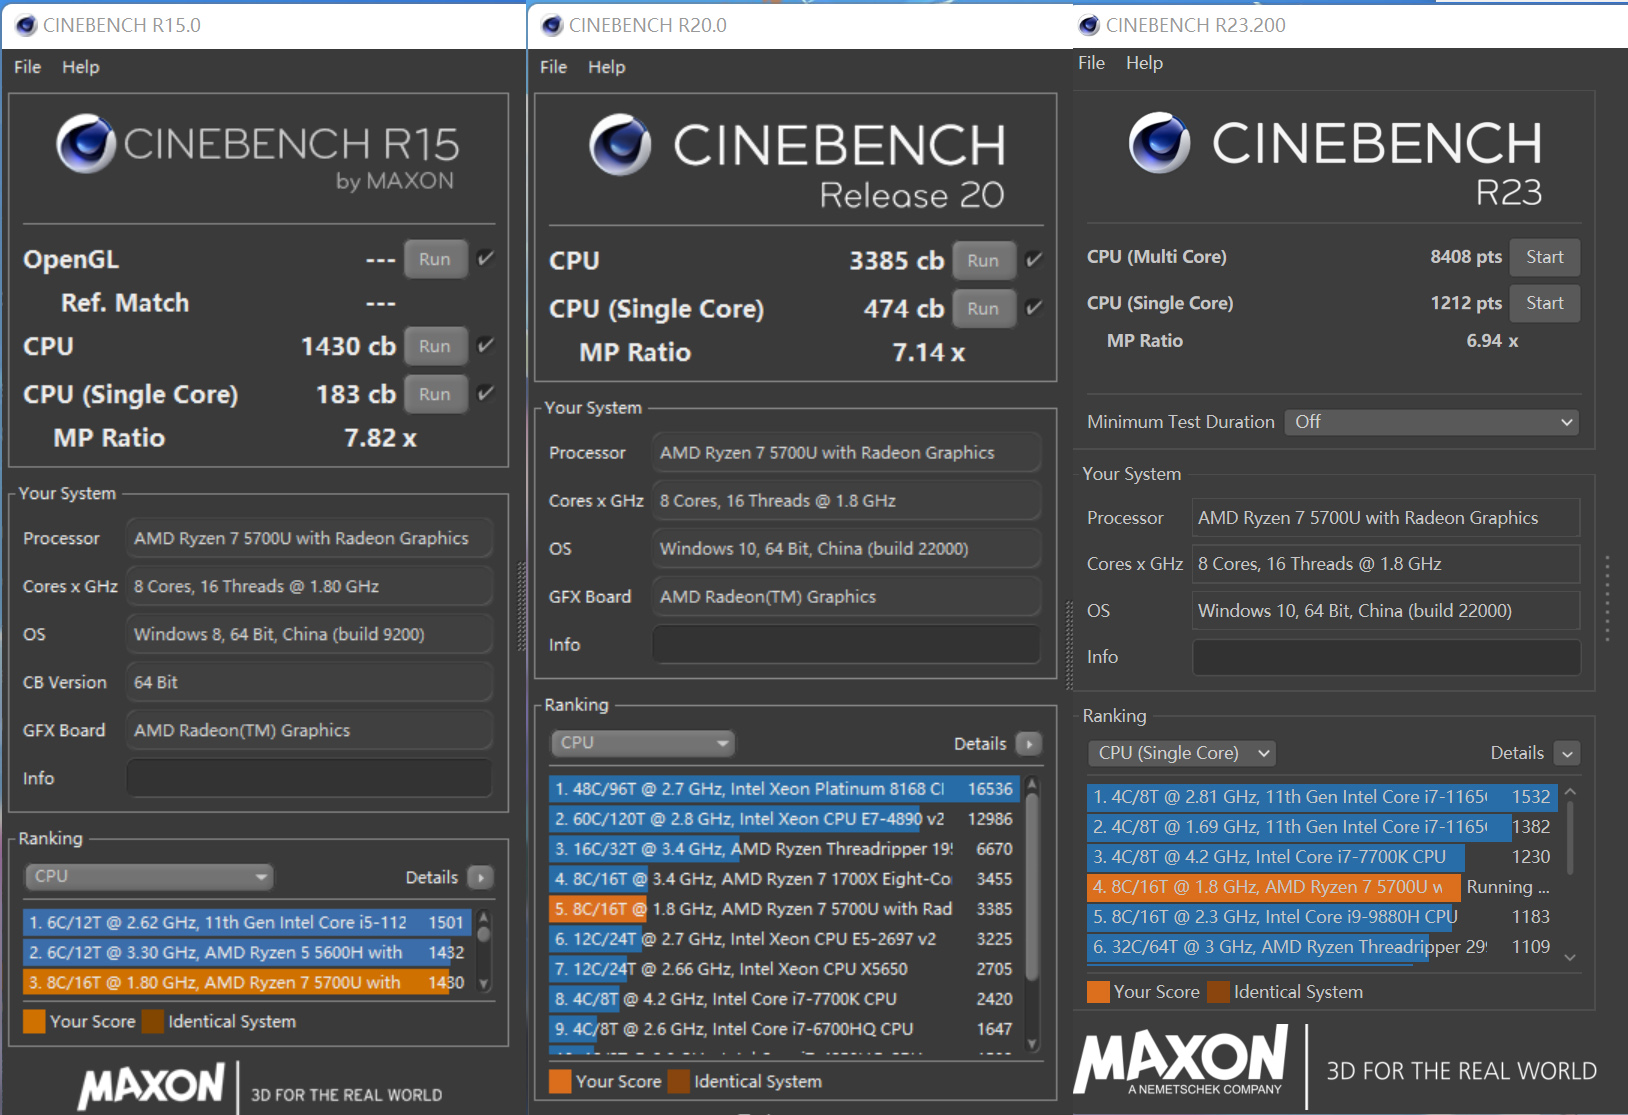Click the MAXON Nemetschek logo in R23 window
The width and height of the screenshot is (1628, 1115).
[x=1181, y=1061]
